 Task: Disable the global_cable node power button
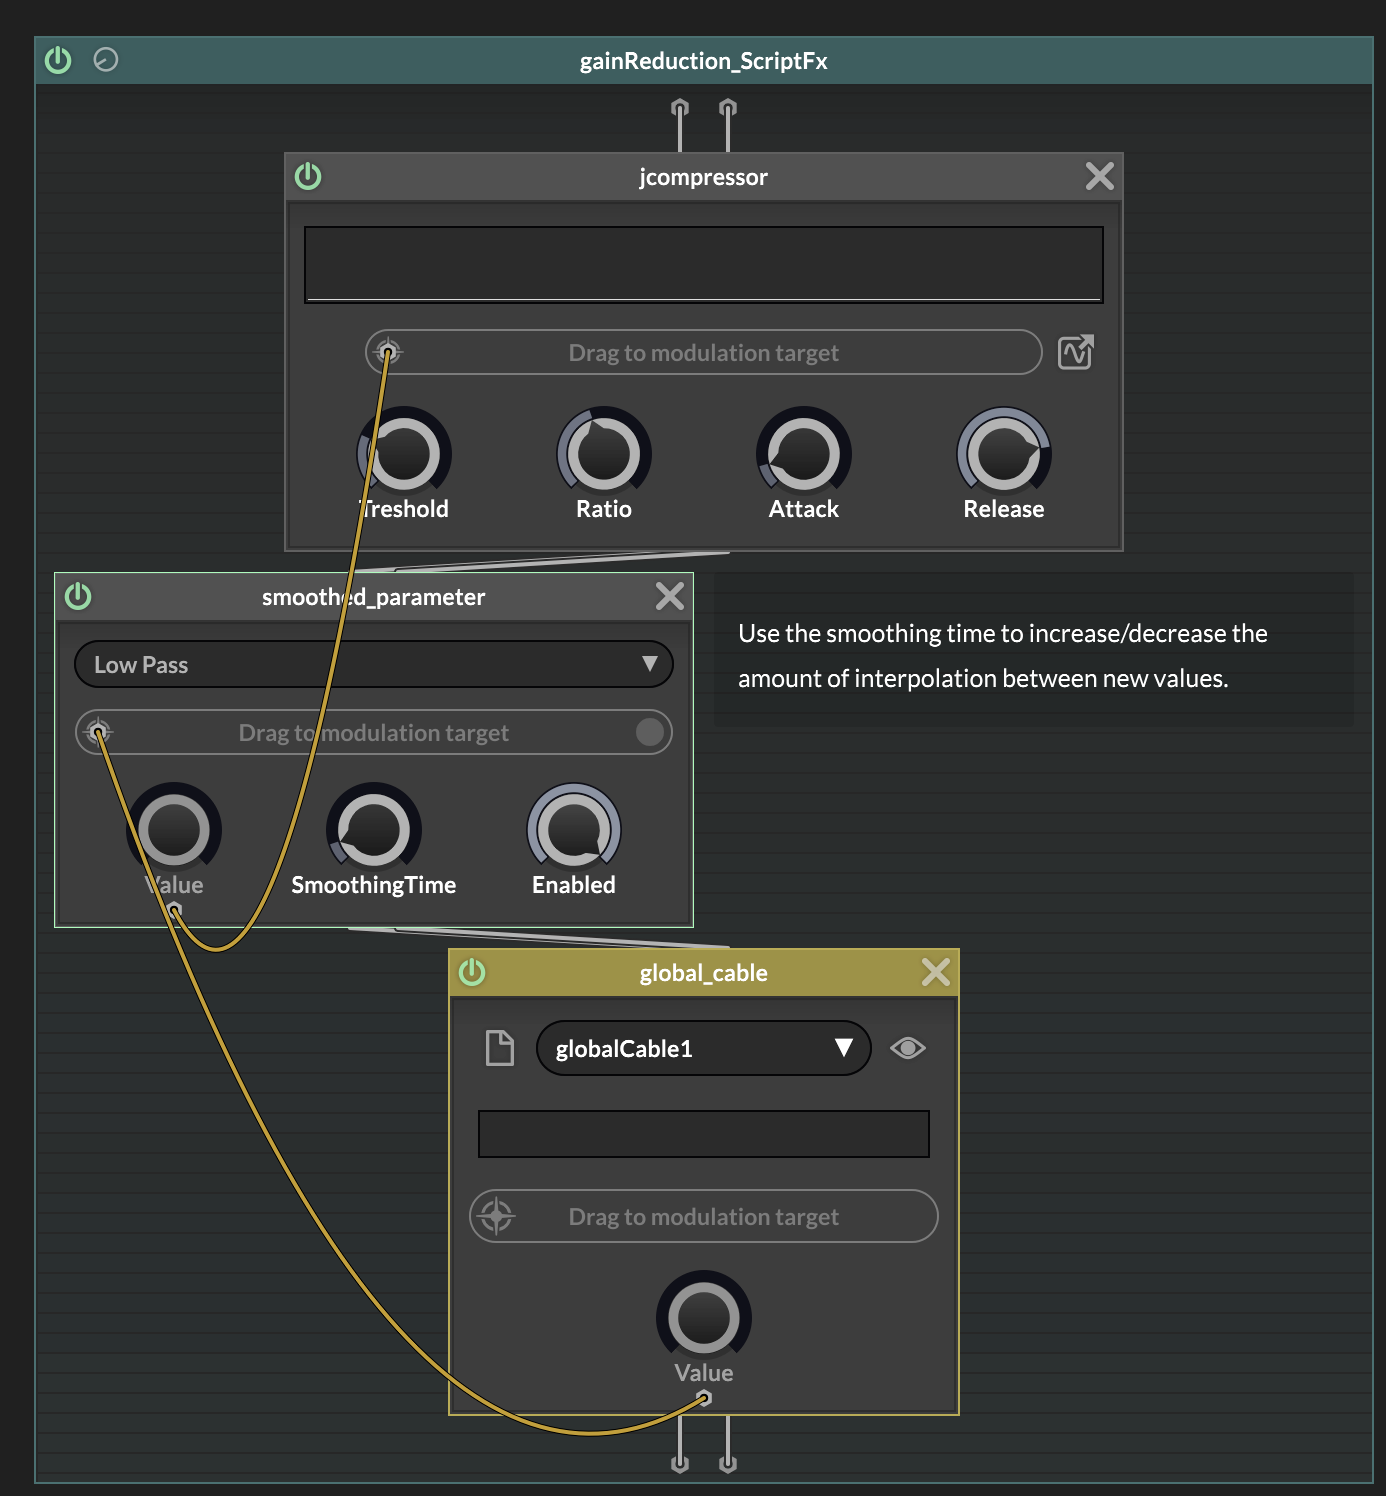point(472,972)
